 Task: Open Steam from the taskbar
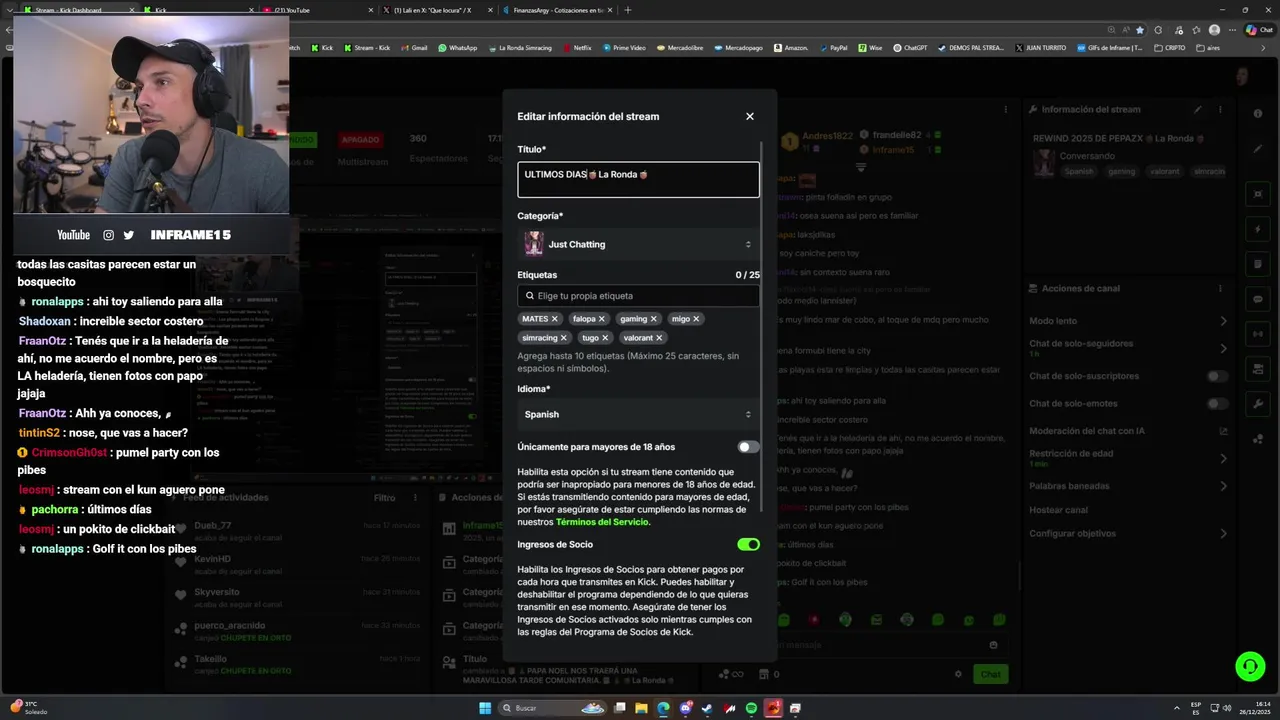(x=708, y=708)
